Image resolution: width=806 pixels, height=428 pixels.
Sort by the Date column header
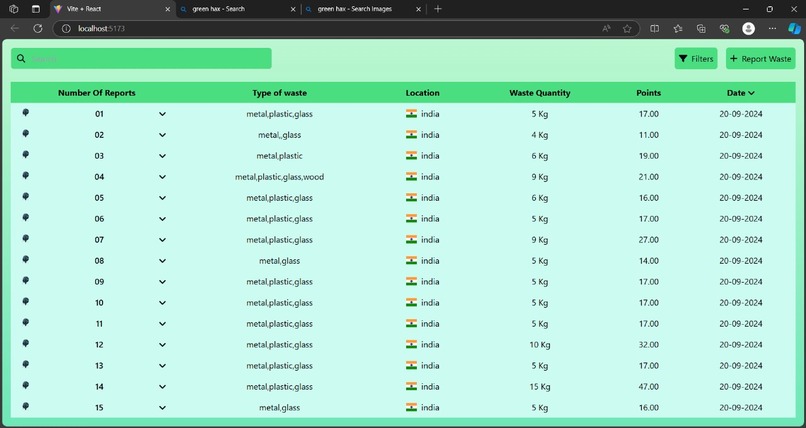741,93
